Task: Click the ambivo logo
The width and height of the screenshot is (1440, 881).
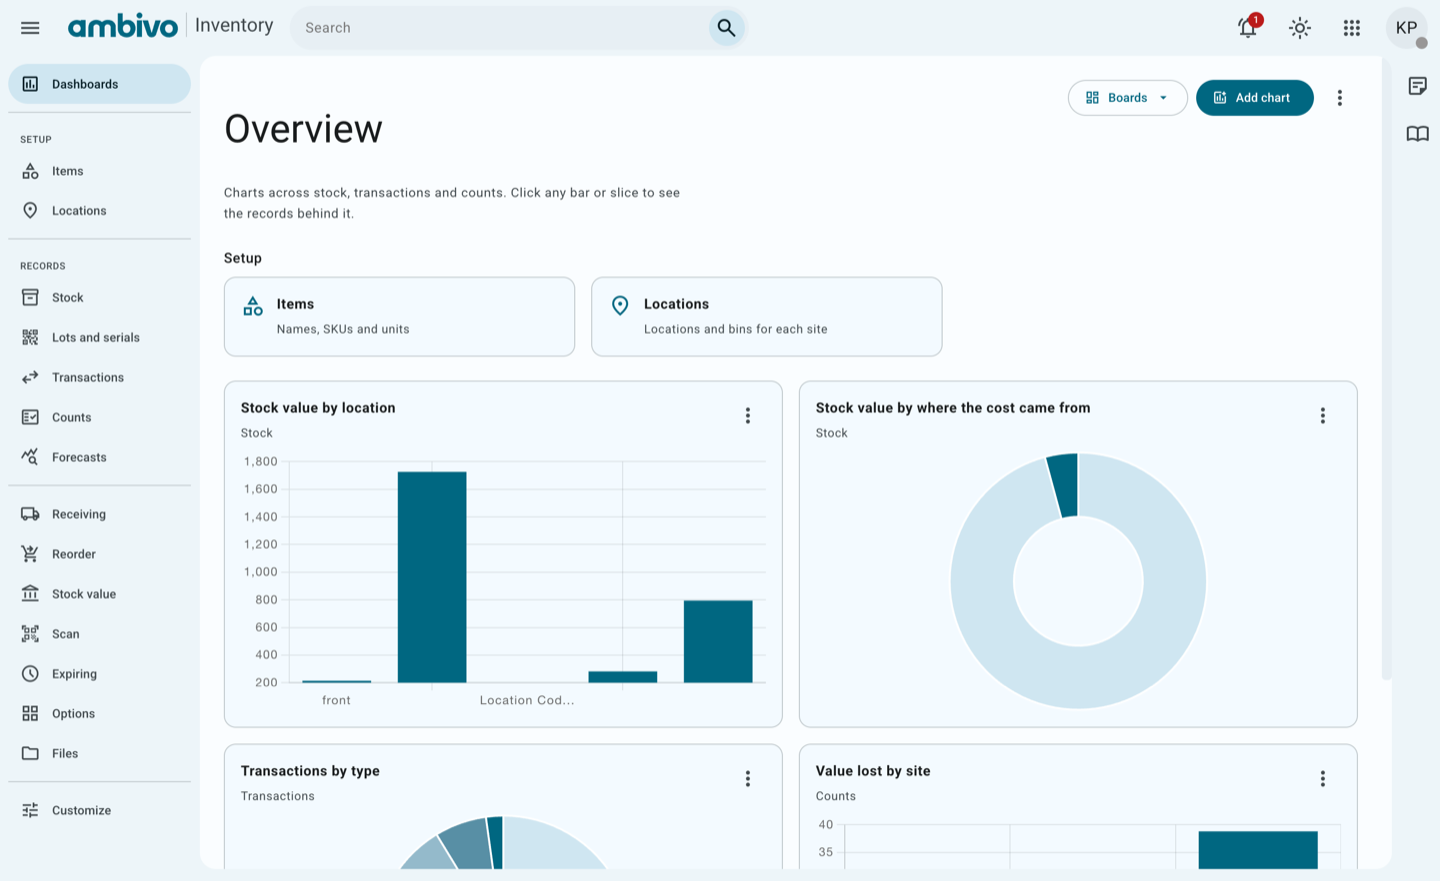Action: [123, 26]
